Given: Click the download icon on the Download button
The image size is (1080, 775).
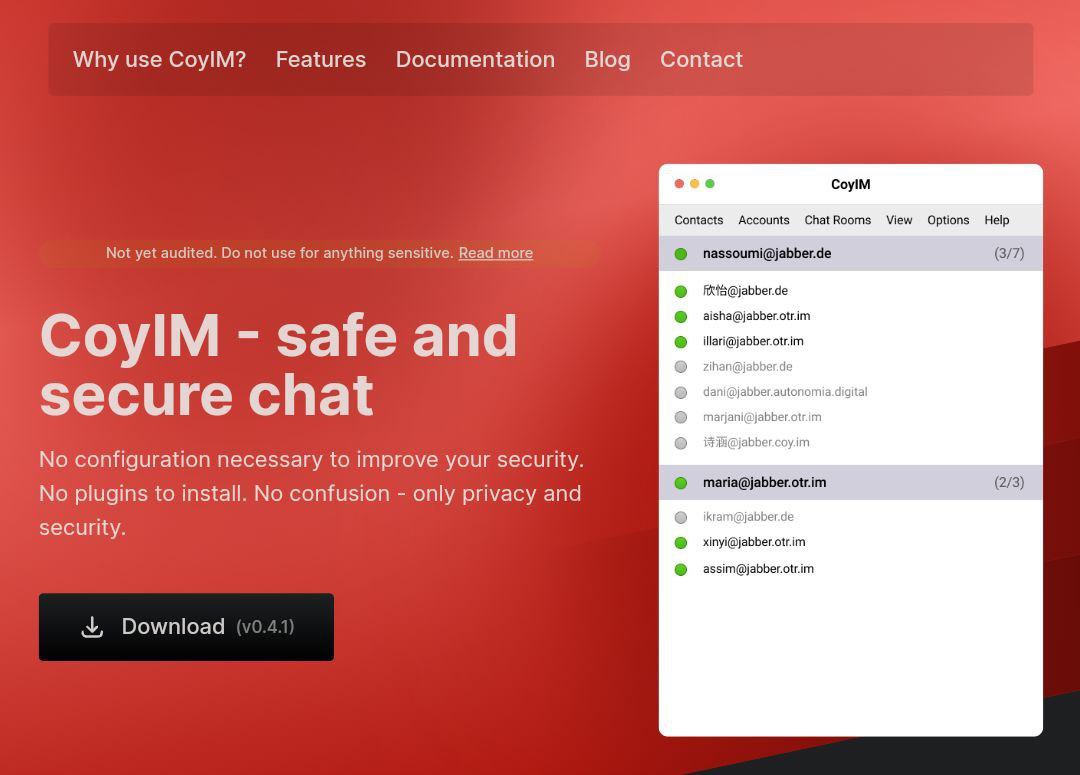Looking at the screenshot, I should pos(92,626).
